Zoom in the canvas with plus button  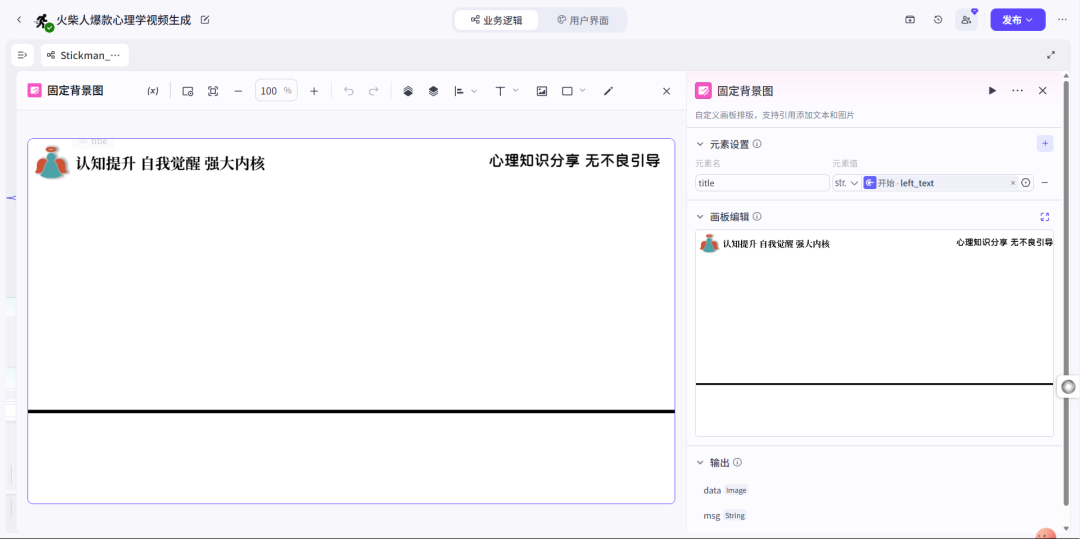314,91
